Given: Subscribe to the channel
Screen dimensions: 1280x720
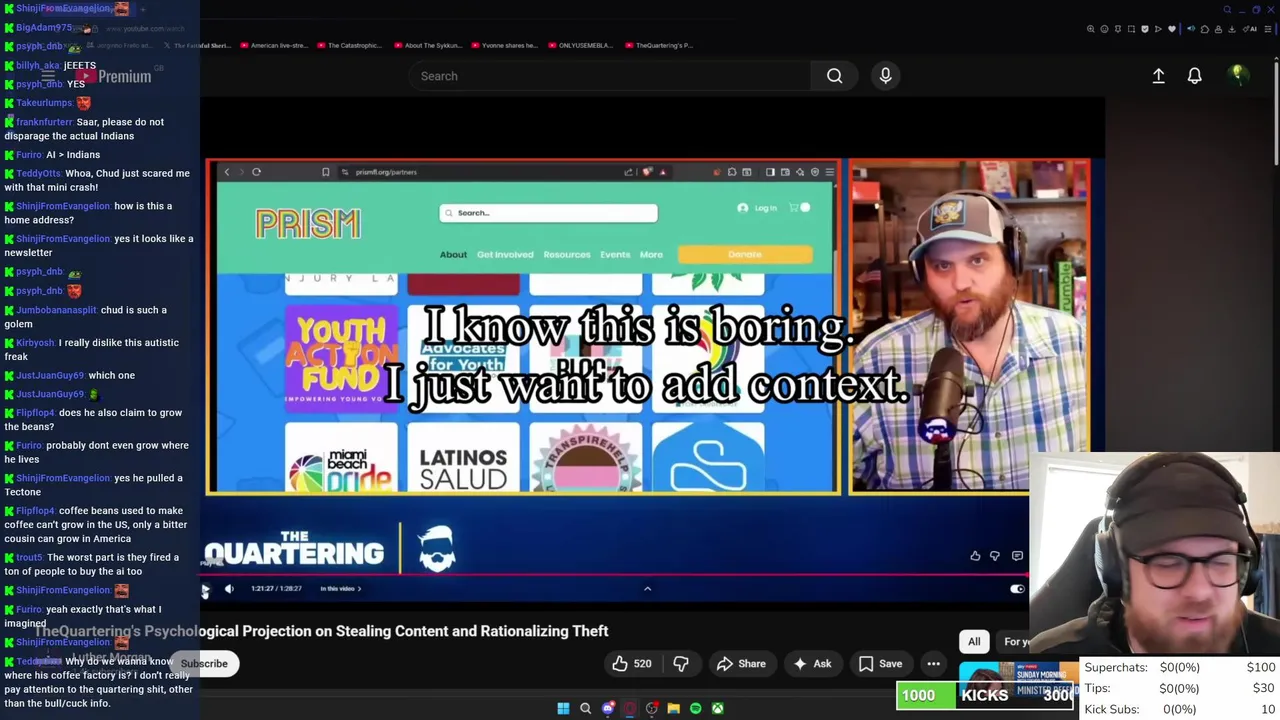Looking at the screenshot, I should coord(204,664).
